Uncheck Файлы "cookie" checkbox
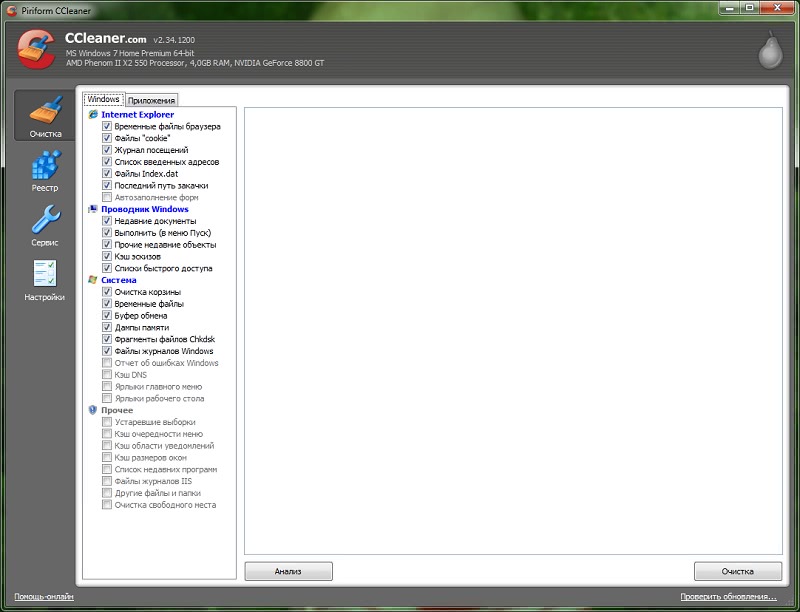The height and width of the screenshot is (612, 800). point(107,138)
